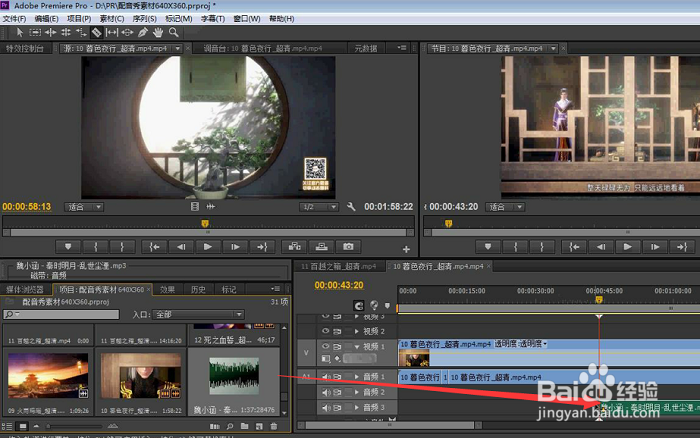Mute the 音频 1 track speaker
Image resolution: width=700 pixels, height=438 pixels.
tap(326, 377)
